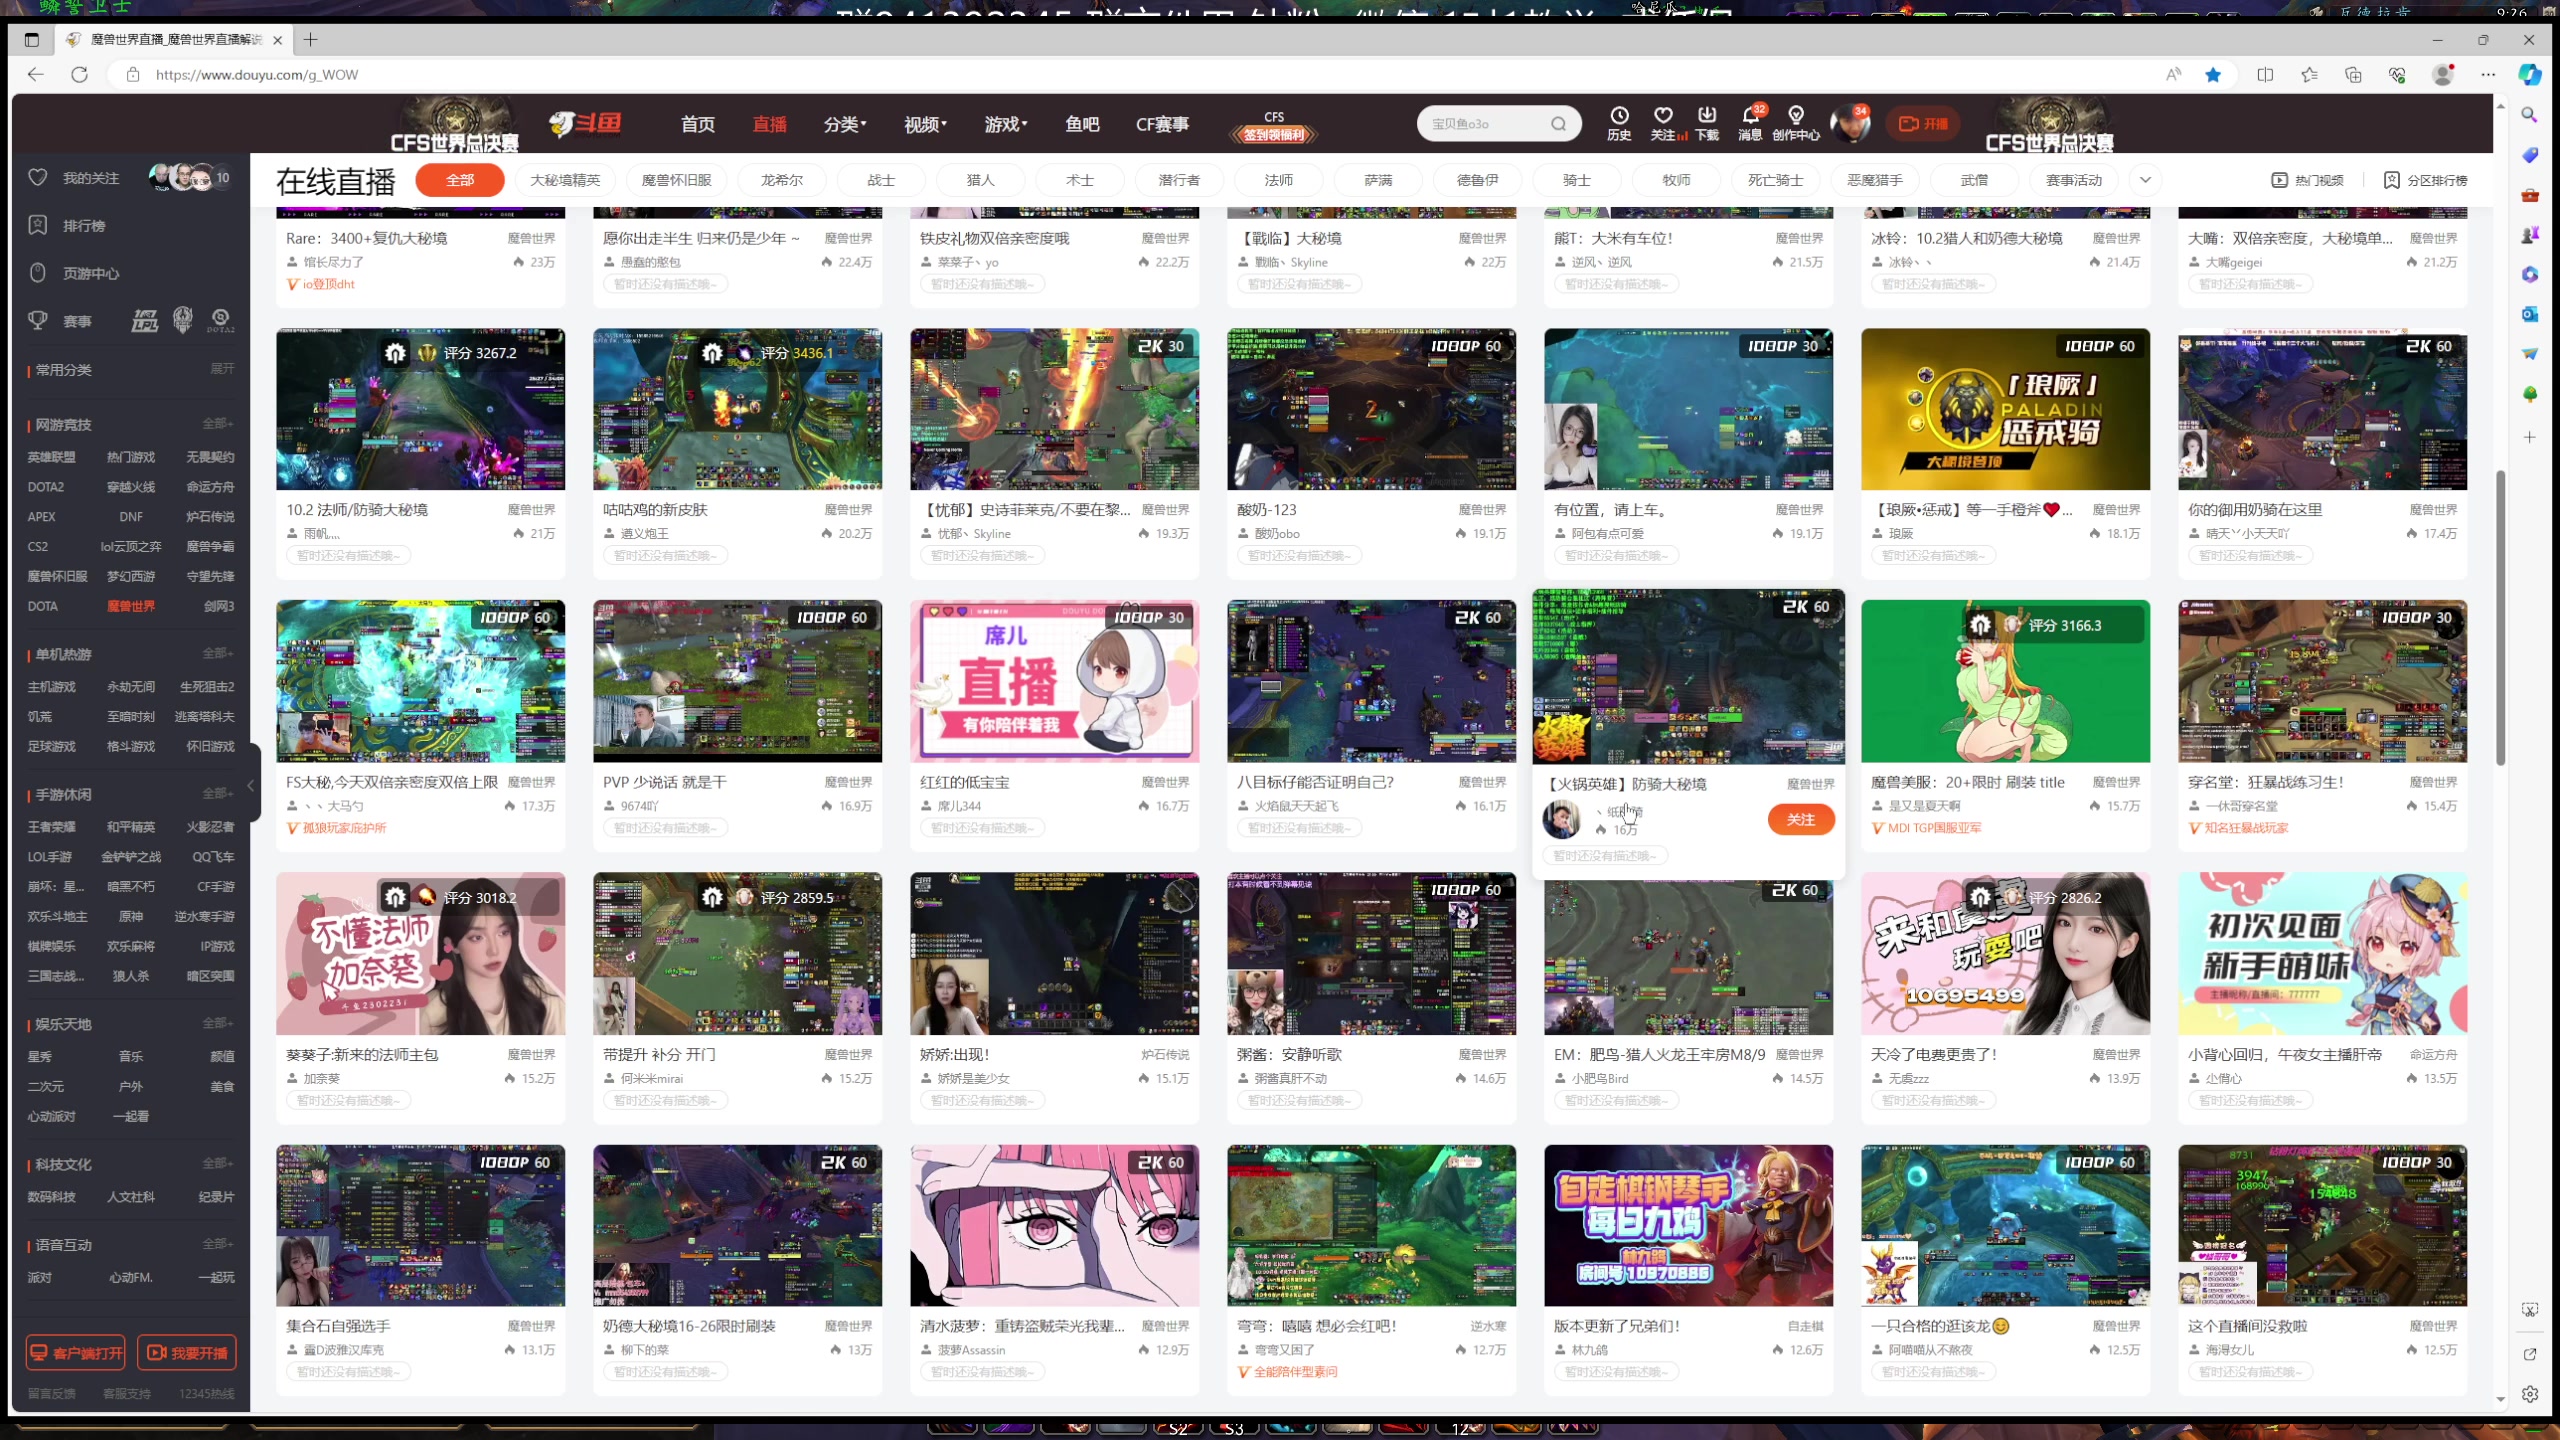The width and height of the screenshot is (2560, 1440).
Task: Expand more category filters with the chevron
Action: [2145, 180]
